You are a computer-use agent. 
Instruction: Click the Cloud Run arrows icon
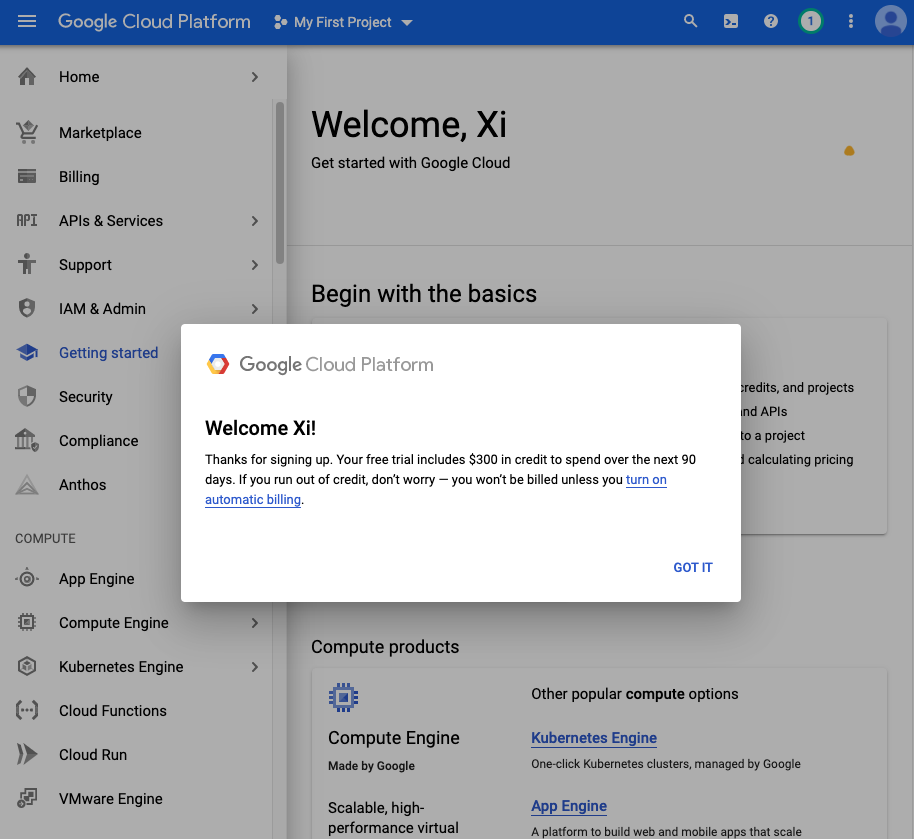coord(27,754)
